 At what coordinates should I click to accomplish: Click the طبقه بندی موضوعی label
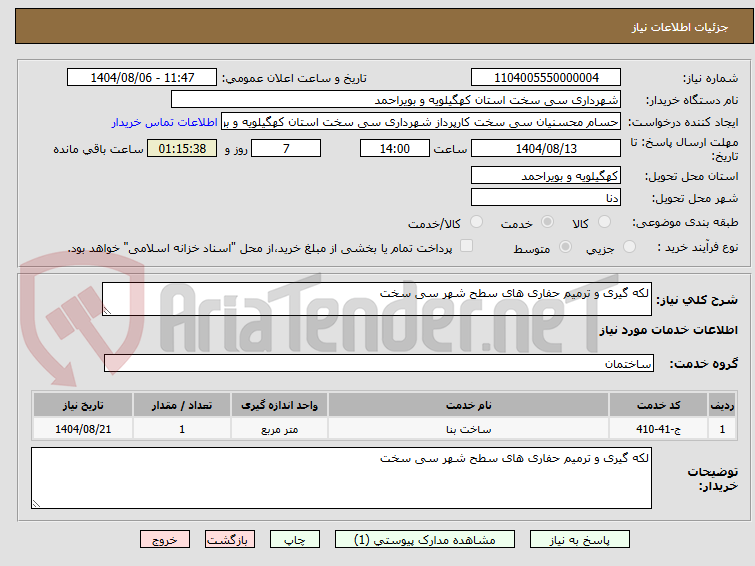[x=685, y=222]
